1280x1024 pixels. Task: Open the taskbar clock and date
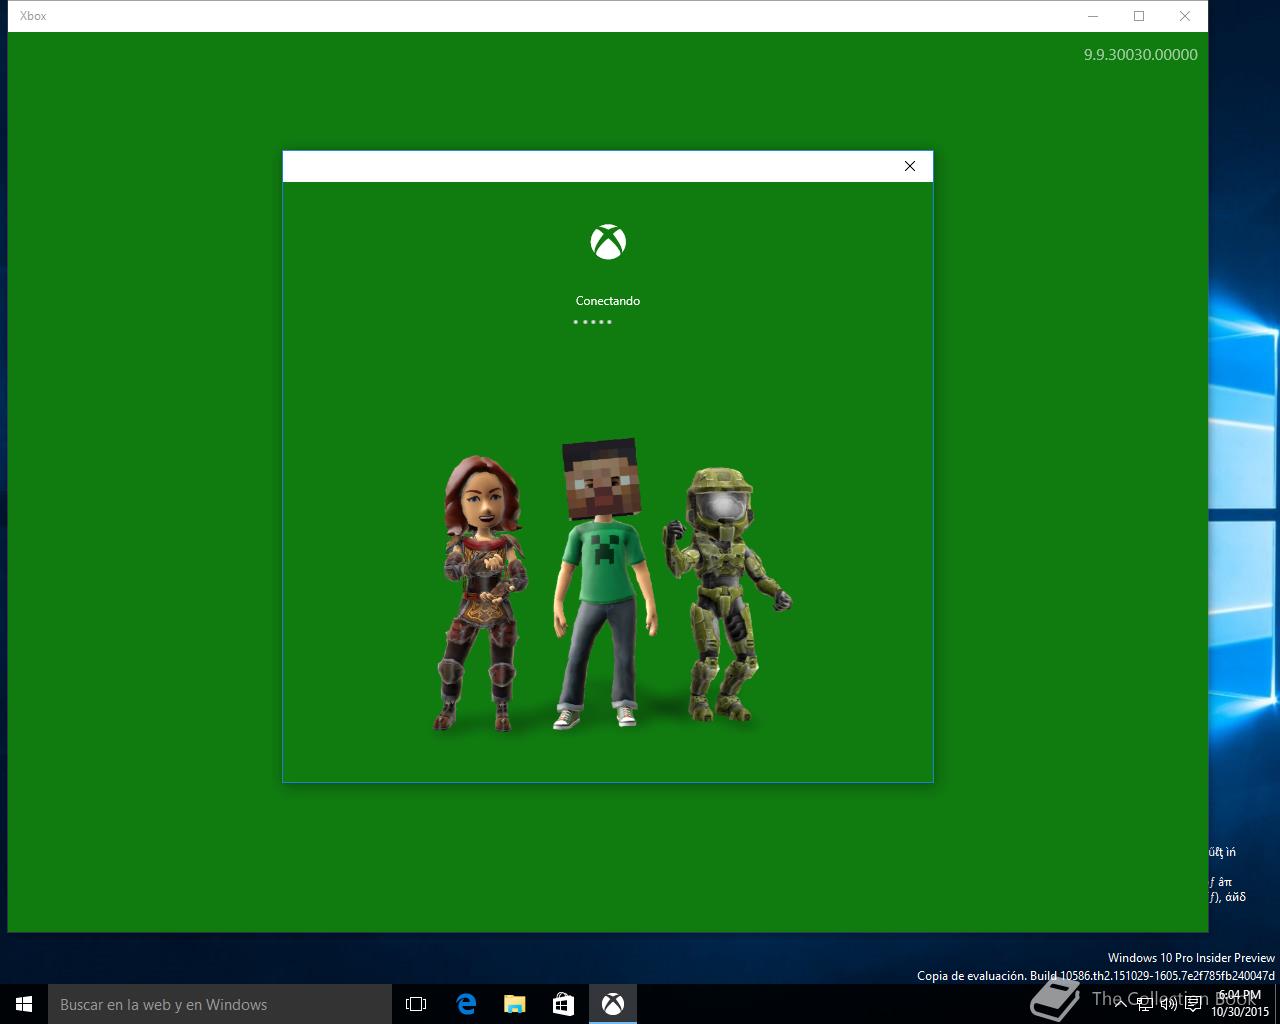coord(1240,1004)
